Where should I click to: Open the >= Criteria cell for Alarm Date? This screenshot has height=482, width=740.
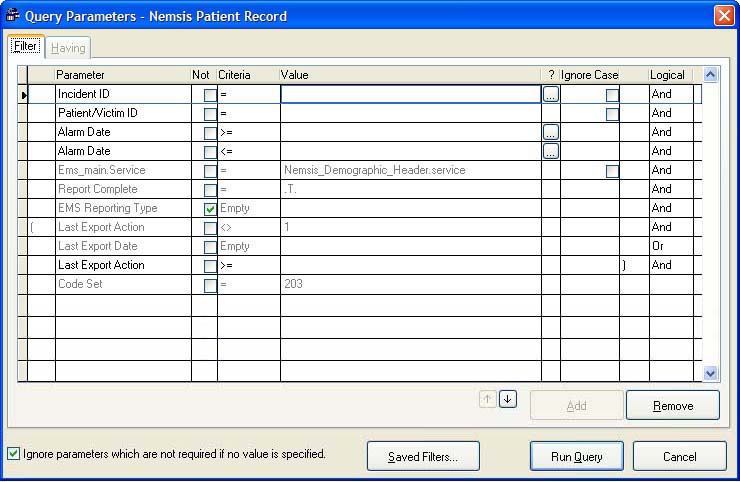click(249, 132)
